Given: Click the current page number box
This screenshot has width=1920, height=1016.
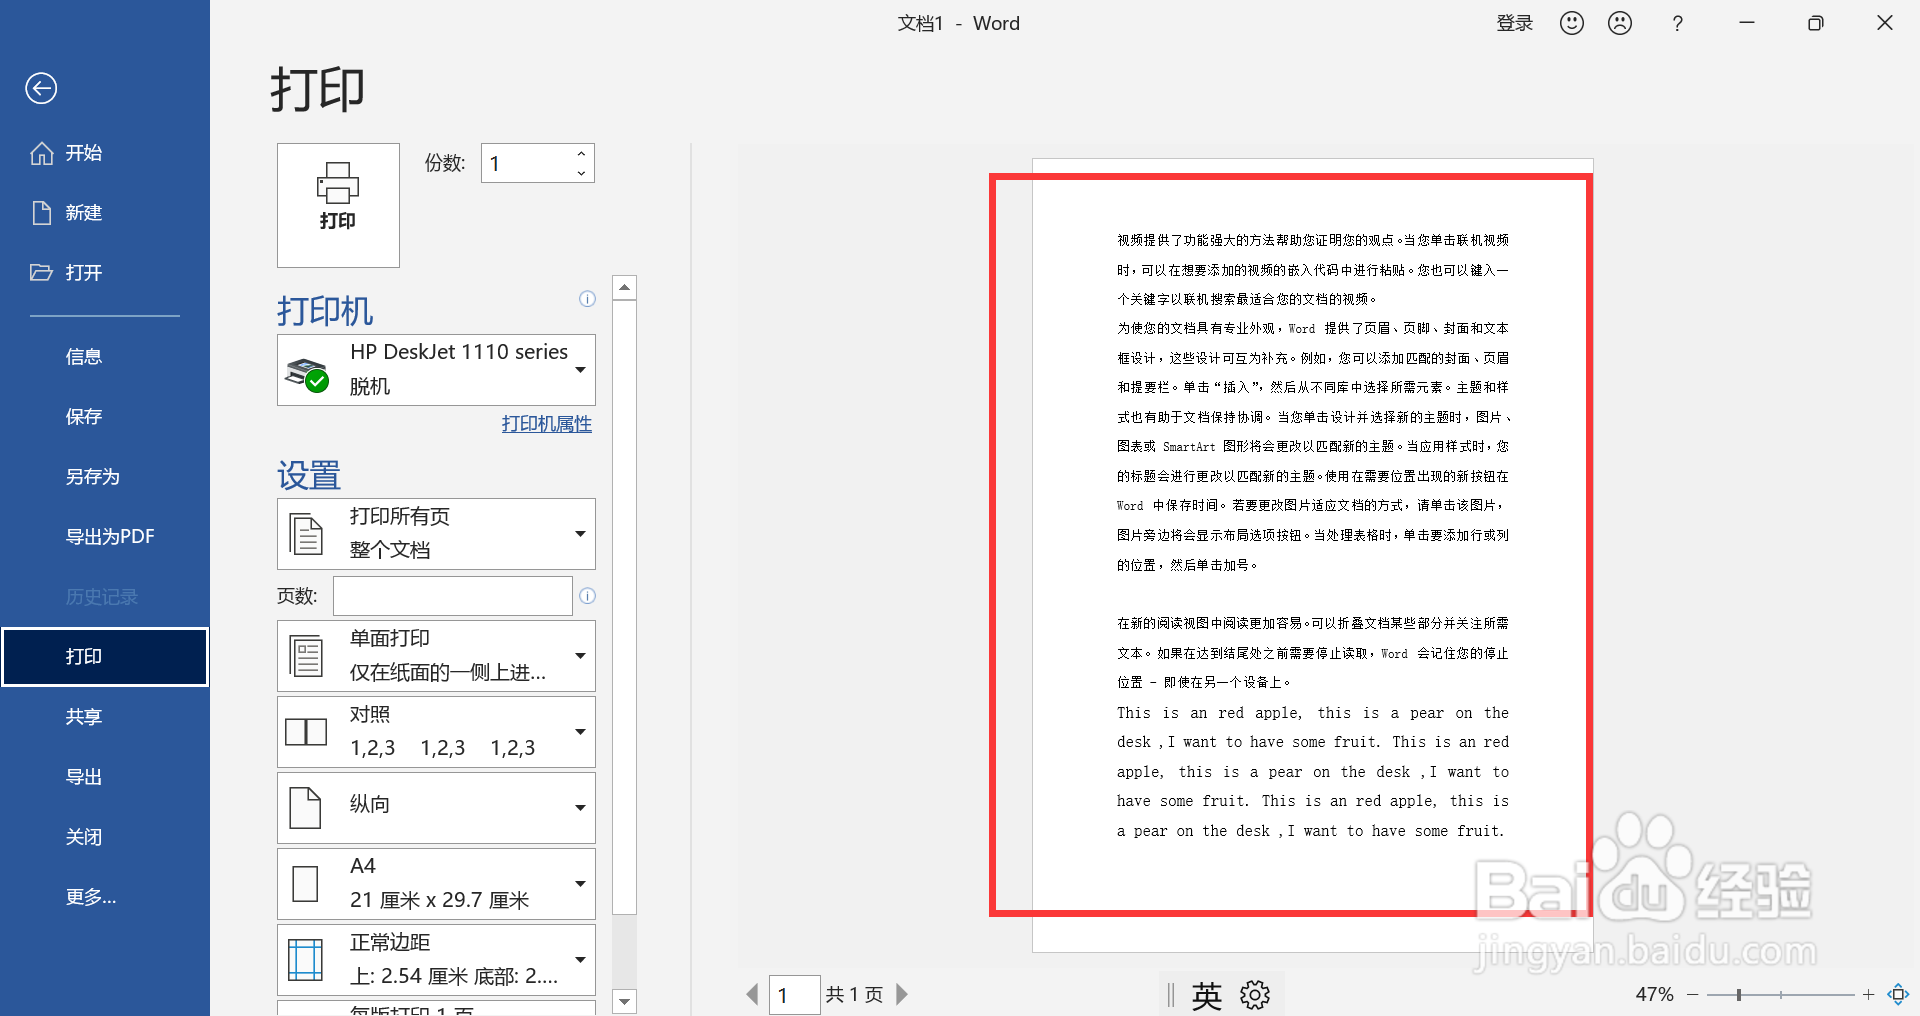Looking at the screenshot, I should click(795, 995).
